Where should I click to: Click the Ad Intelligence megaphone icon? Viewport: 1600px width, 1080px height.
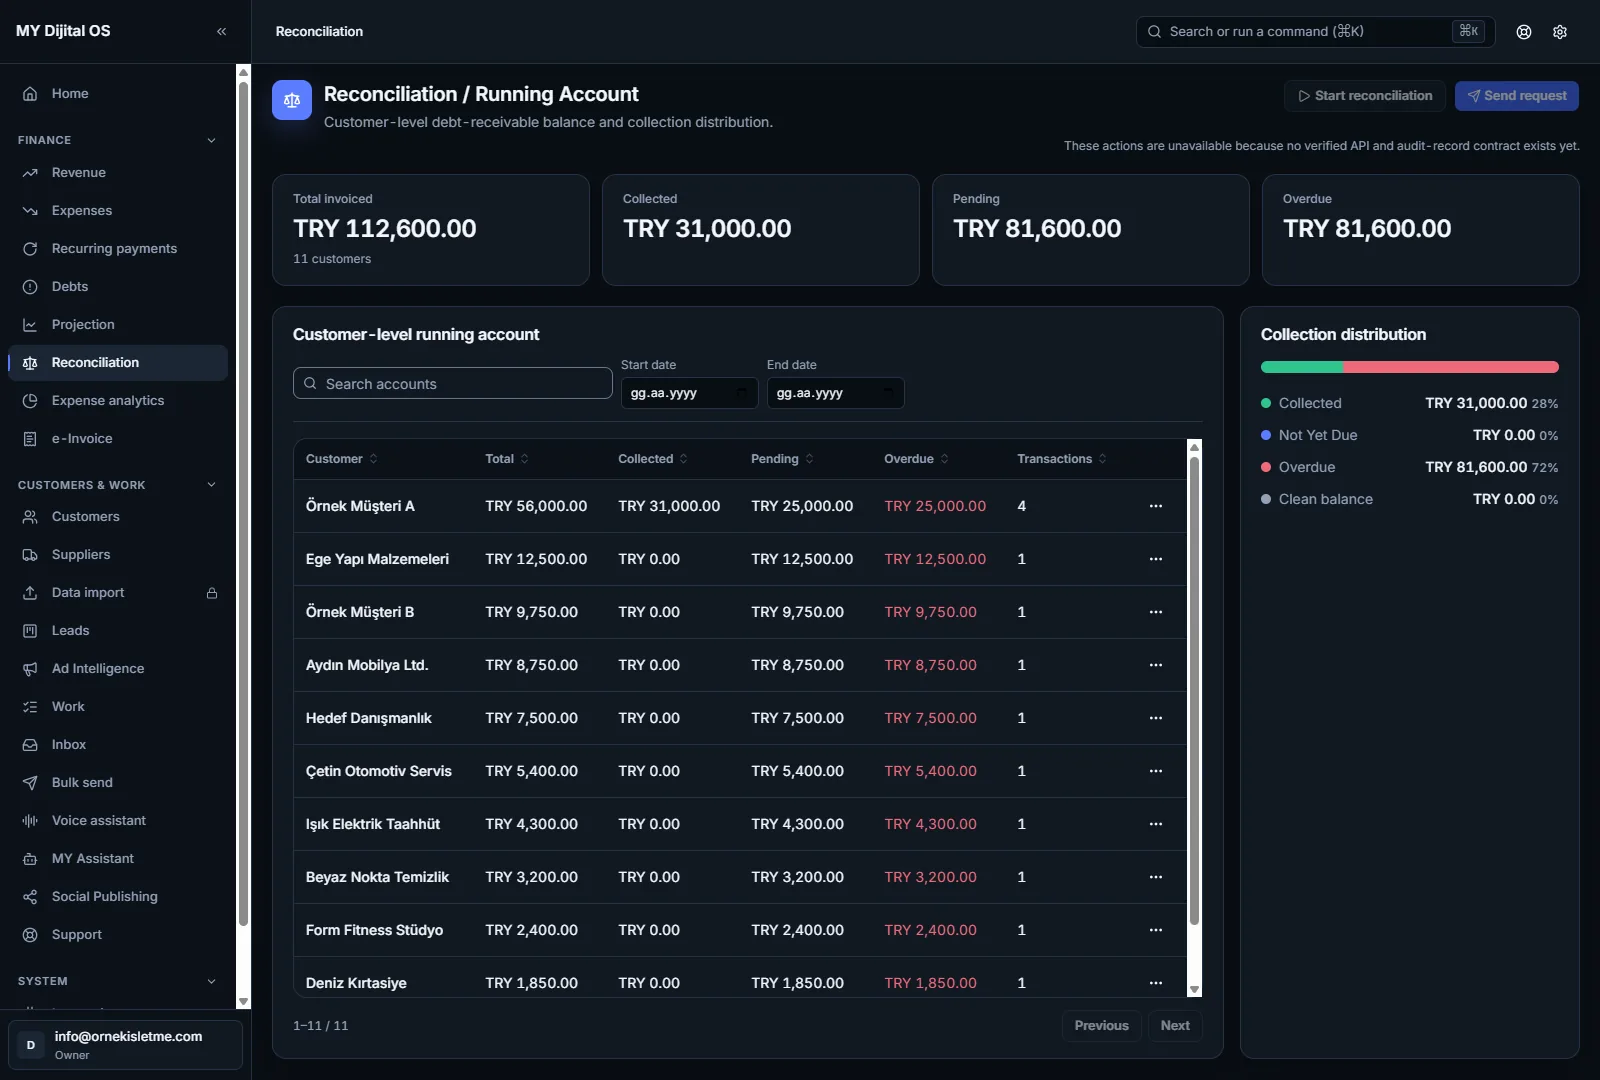(30, 669)
